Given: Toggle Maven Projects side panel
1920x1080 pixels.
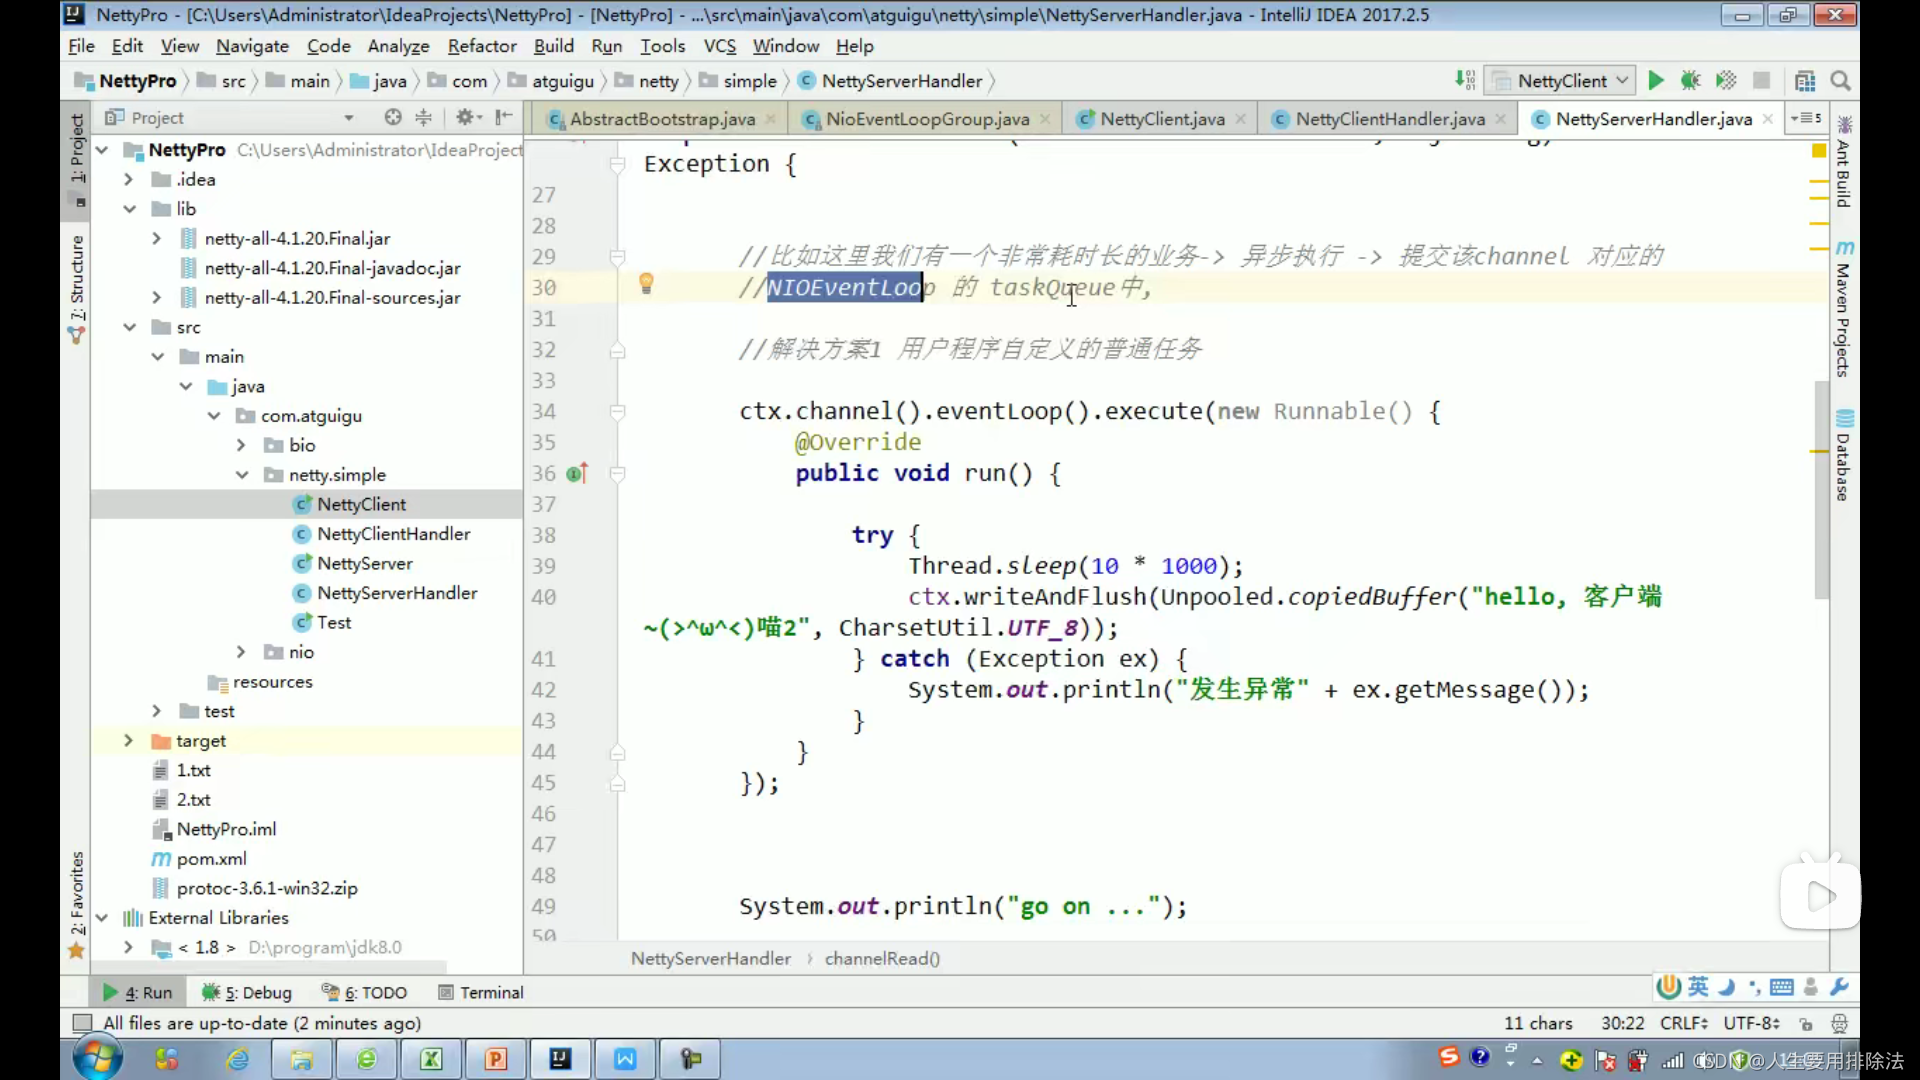Looking at the screenshot, I should tap(1844, 310).
